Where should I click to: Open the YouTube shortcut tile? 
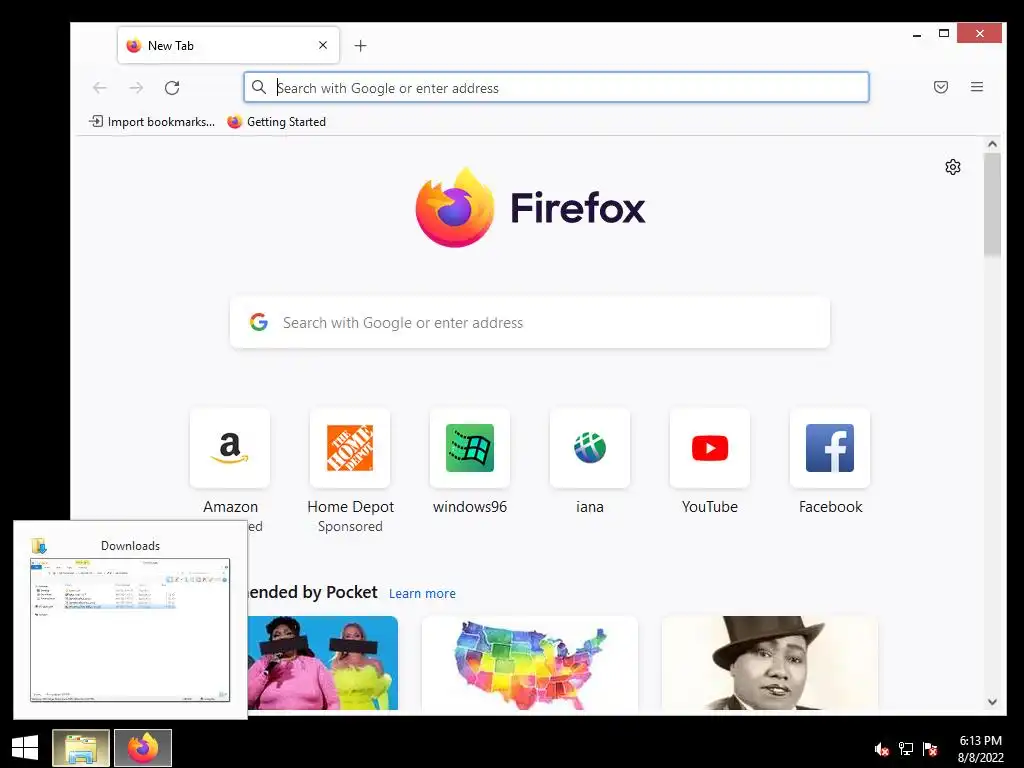tap(710, 449)
